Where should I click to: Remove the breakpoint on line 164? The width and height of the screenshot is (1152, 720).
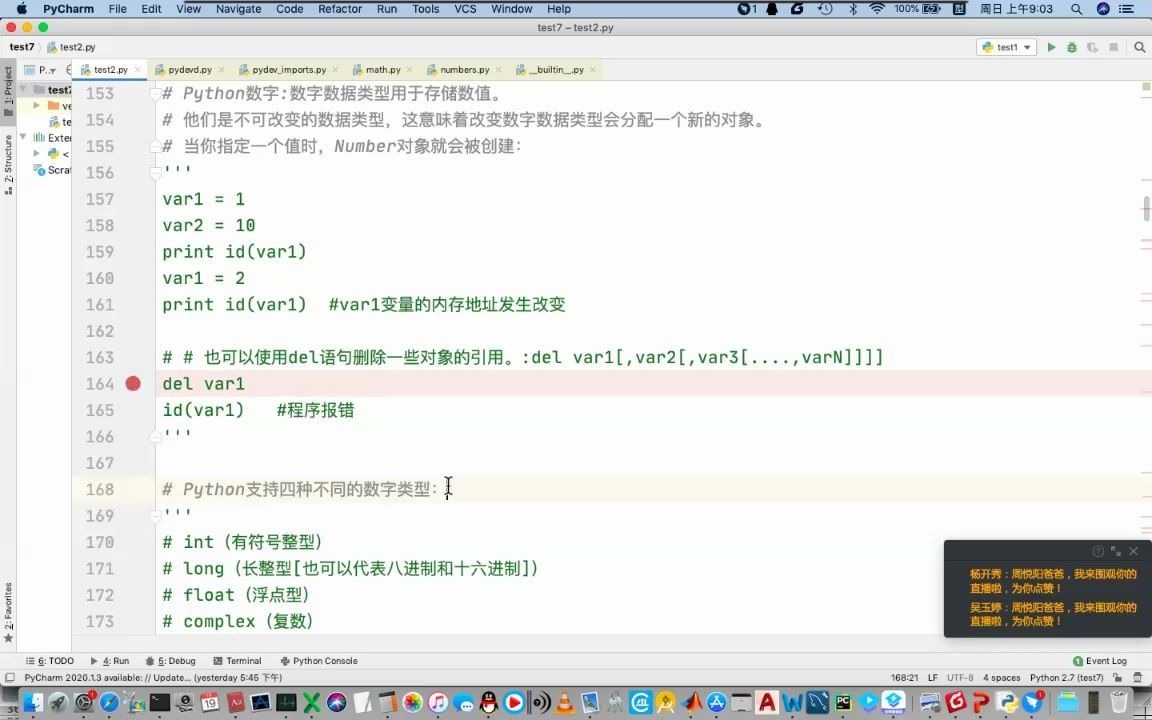click(x=133, y=383)
